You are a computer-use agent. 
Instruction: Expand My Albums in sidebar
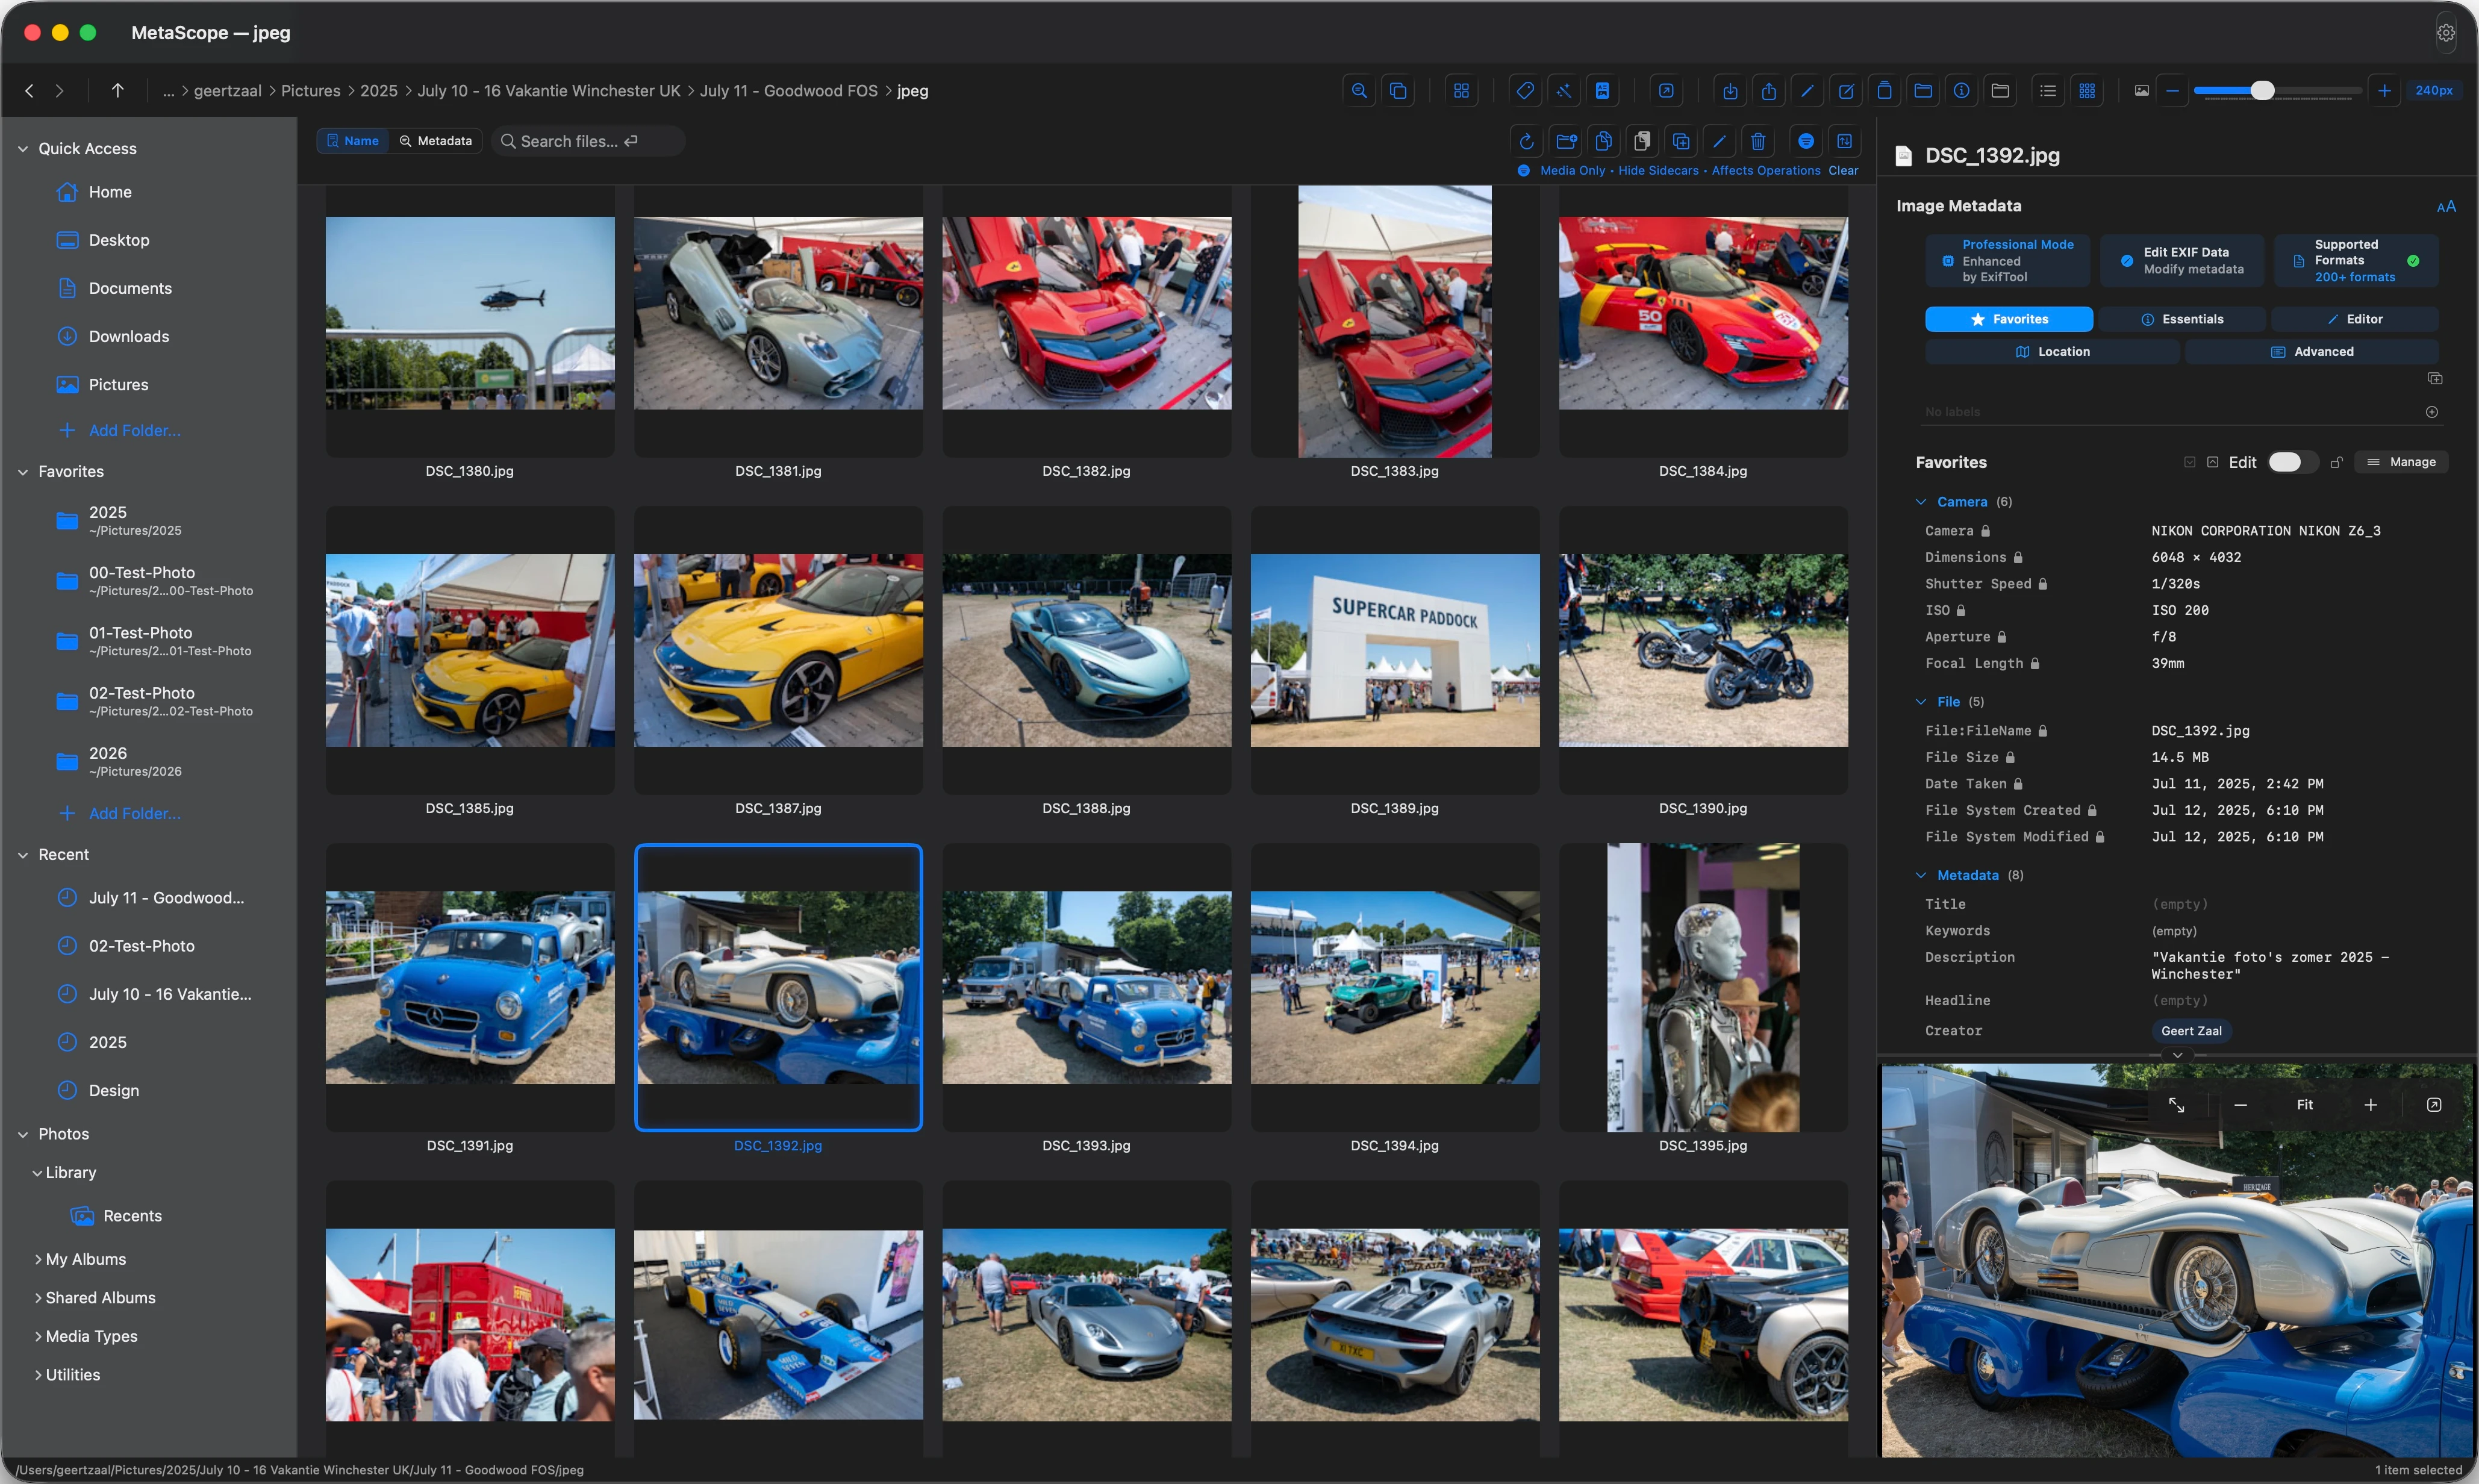(38, 1259)
